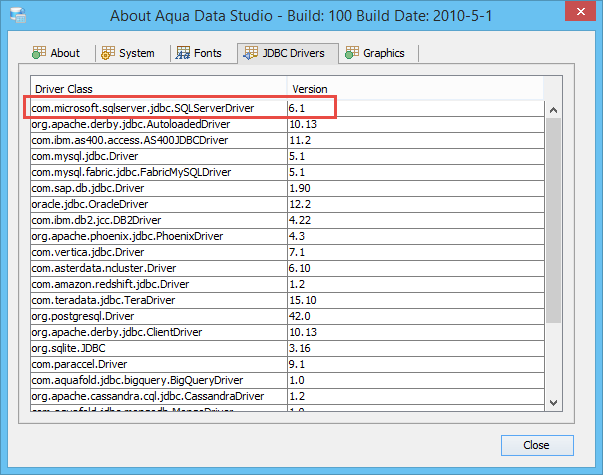Switch to the Graphics tab

pyautogui.click(x=375, y=53)
